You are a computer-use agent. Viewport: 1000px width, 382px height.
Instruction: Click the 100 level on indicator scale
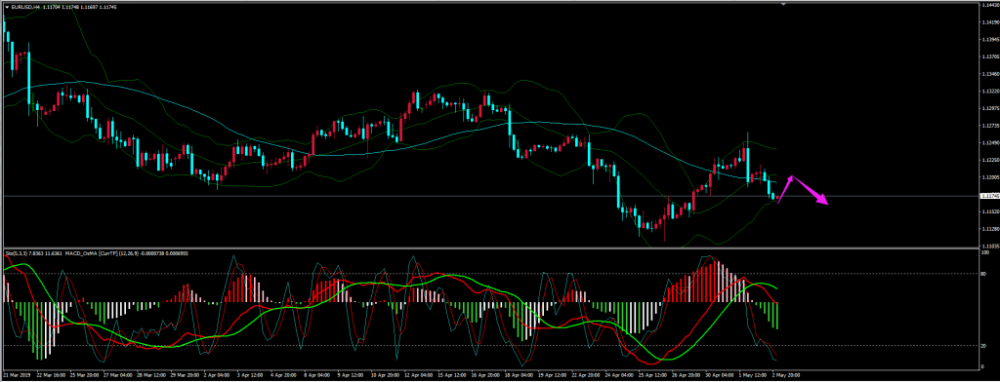pos(985,253)
